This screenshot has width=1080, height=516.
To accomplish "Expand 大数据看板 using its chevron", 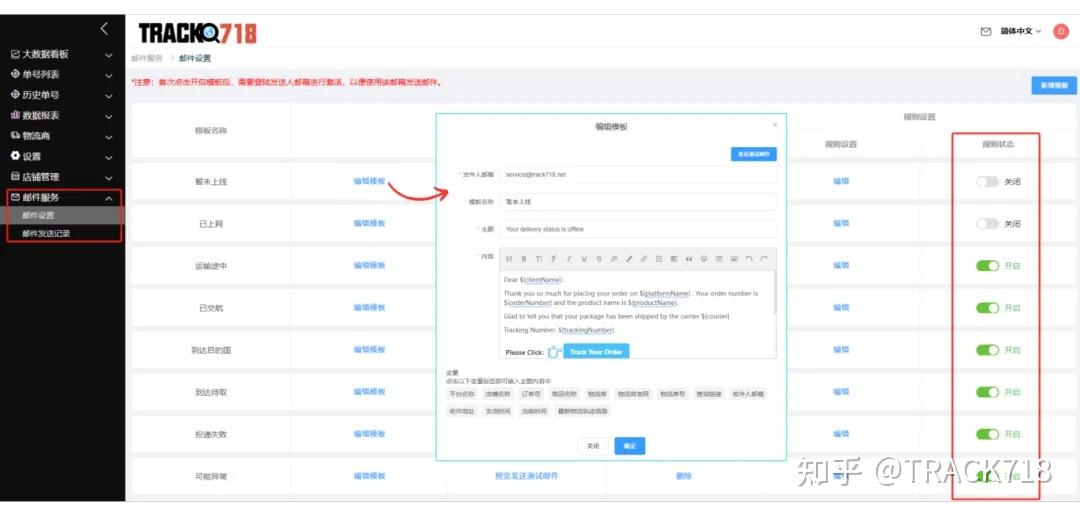I will click(109, 55).
